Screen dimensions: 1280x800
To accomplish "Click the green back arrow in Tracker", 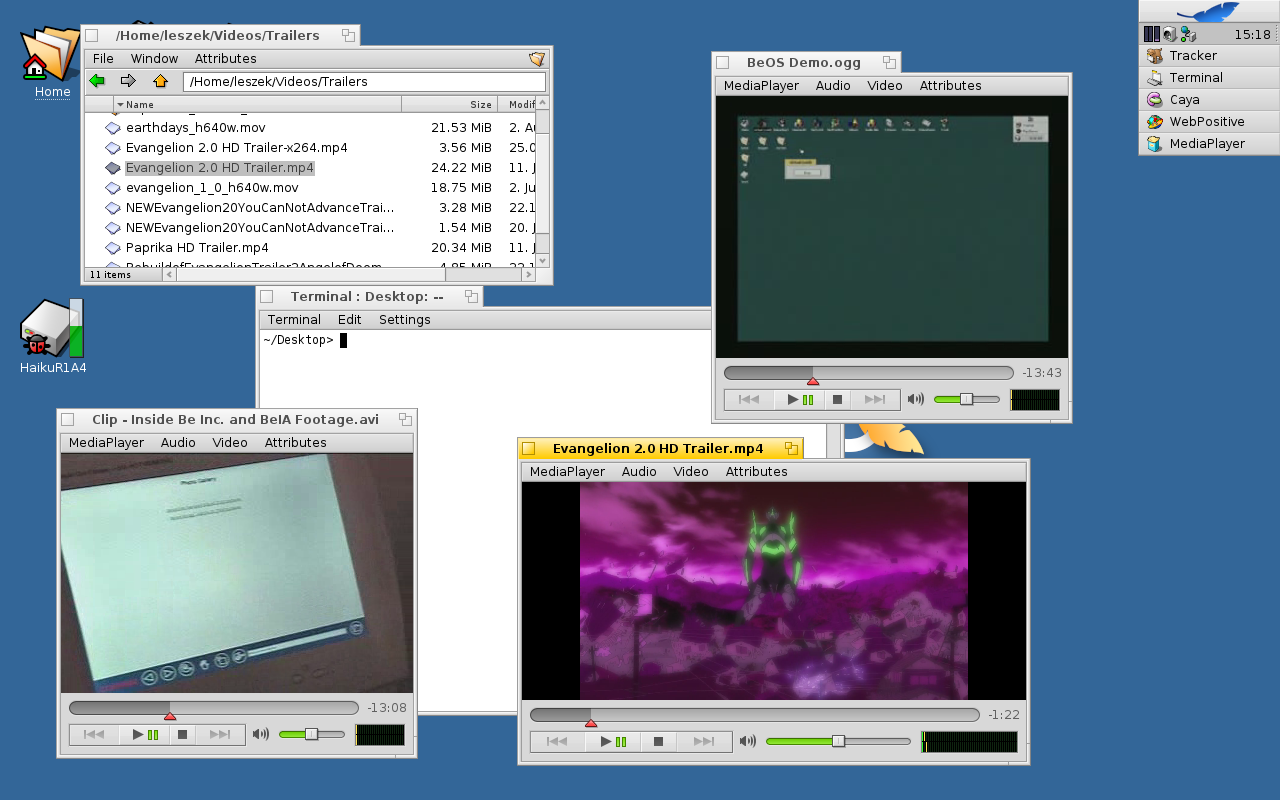I will point(97,81).
